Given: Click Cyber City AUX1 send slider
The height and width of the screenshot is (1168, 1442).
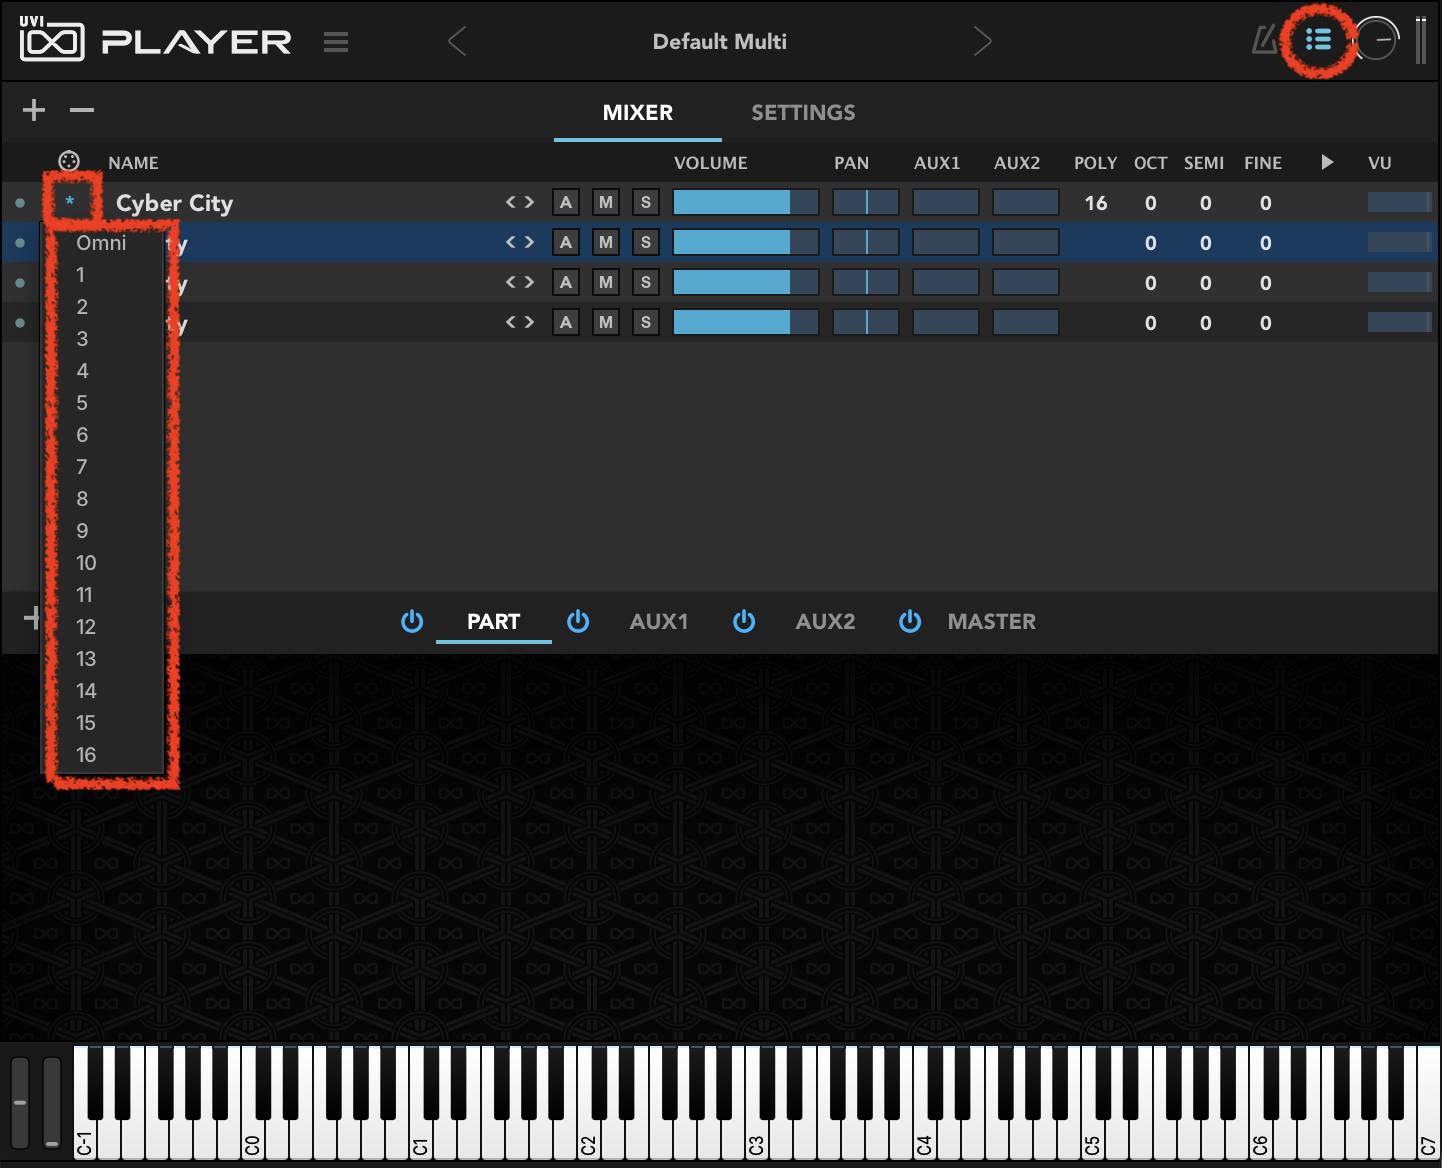Looking at the screenshot, I should pyautogui.click(x=946, y=202).
